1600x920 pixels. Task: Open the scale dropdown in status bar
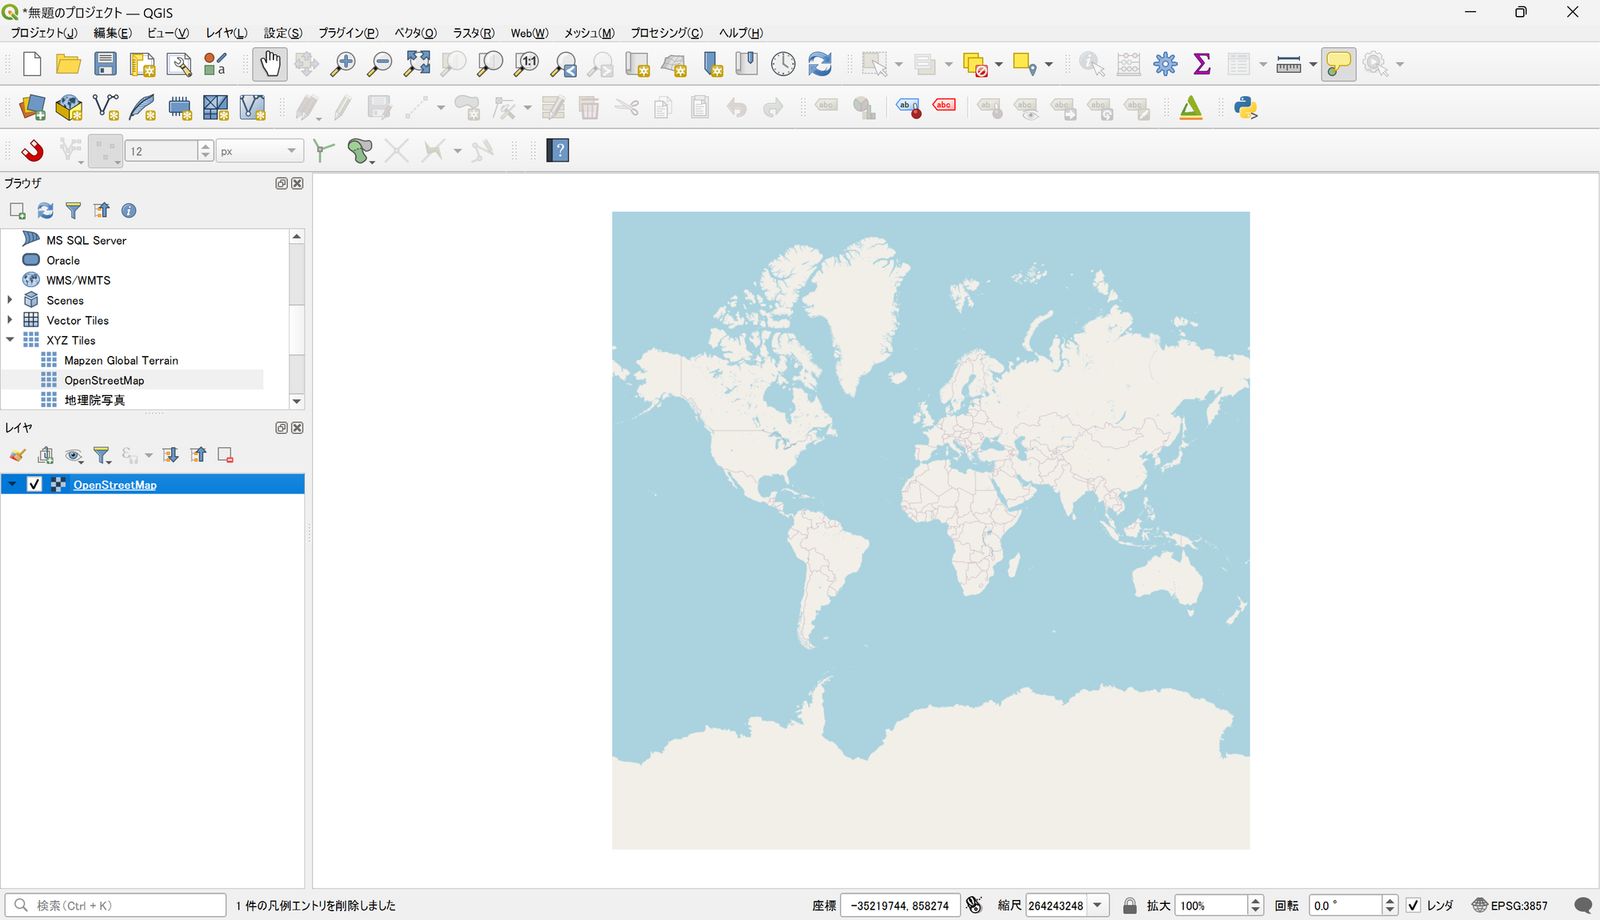click(x=1098, y=905)
